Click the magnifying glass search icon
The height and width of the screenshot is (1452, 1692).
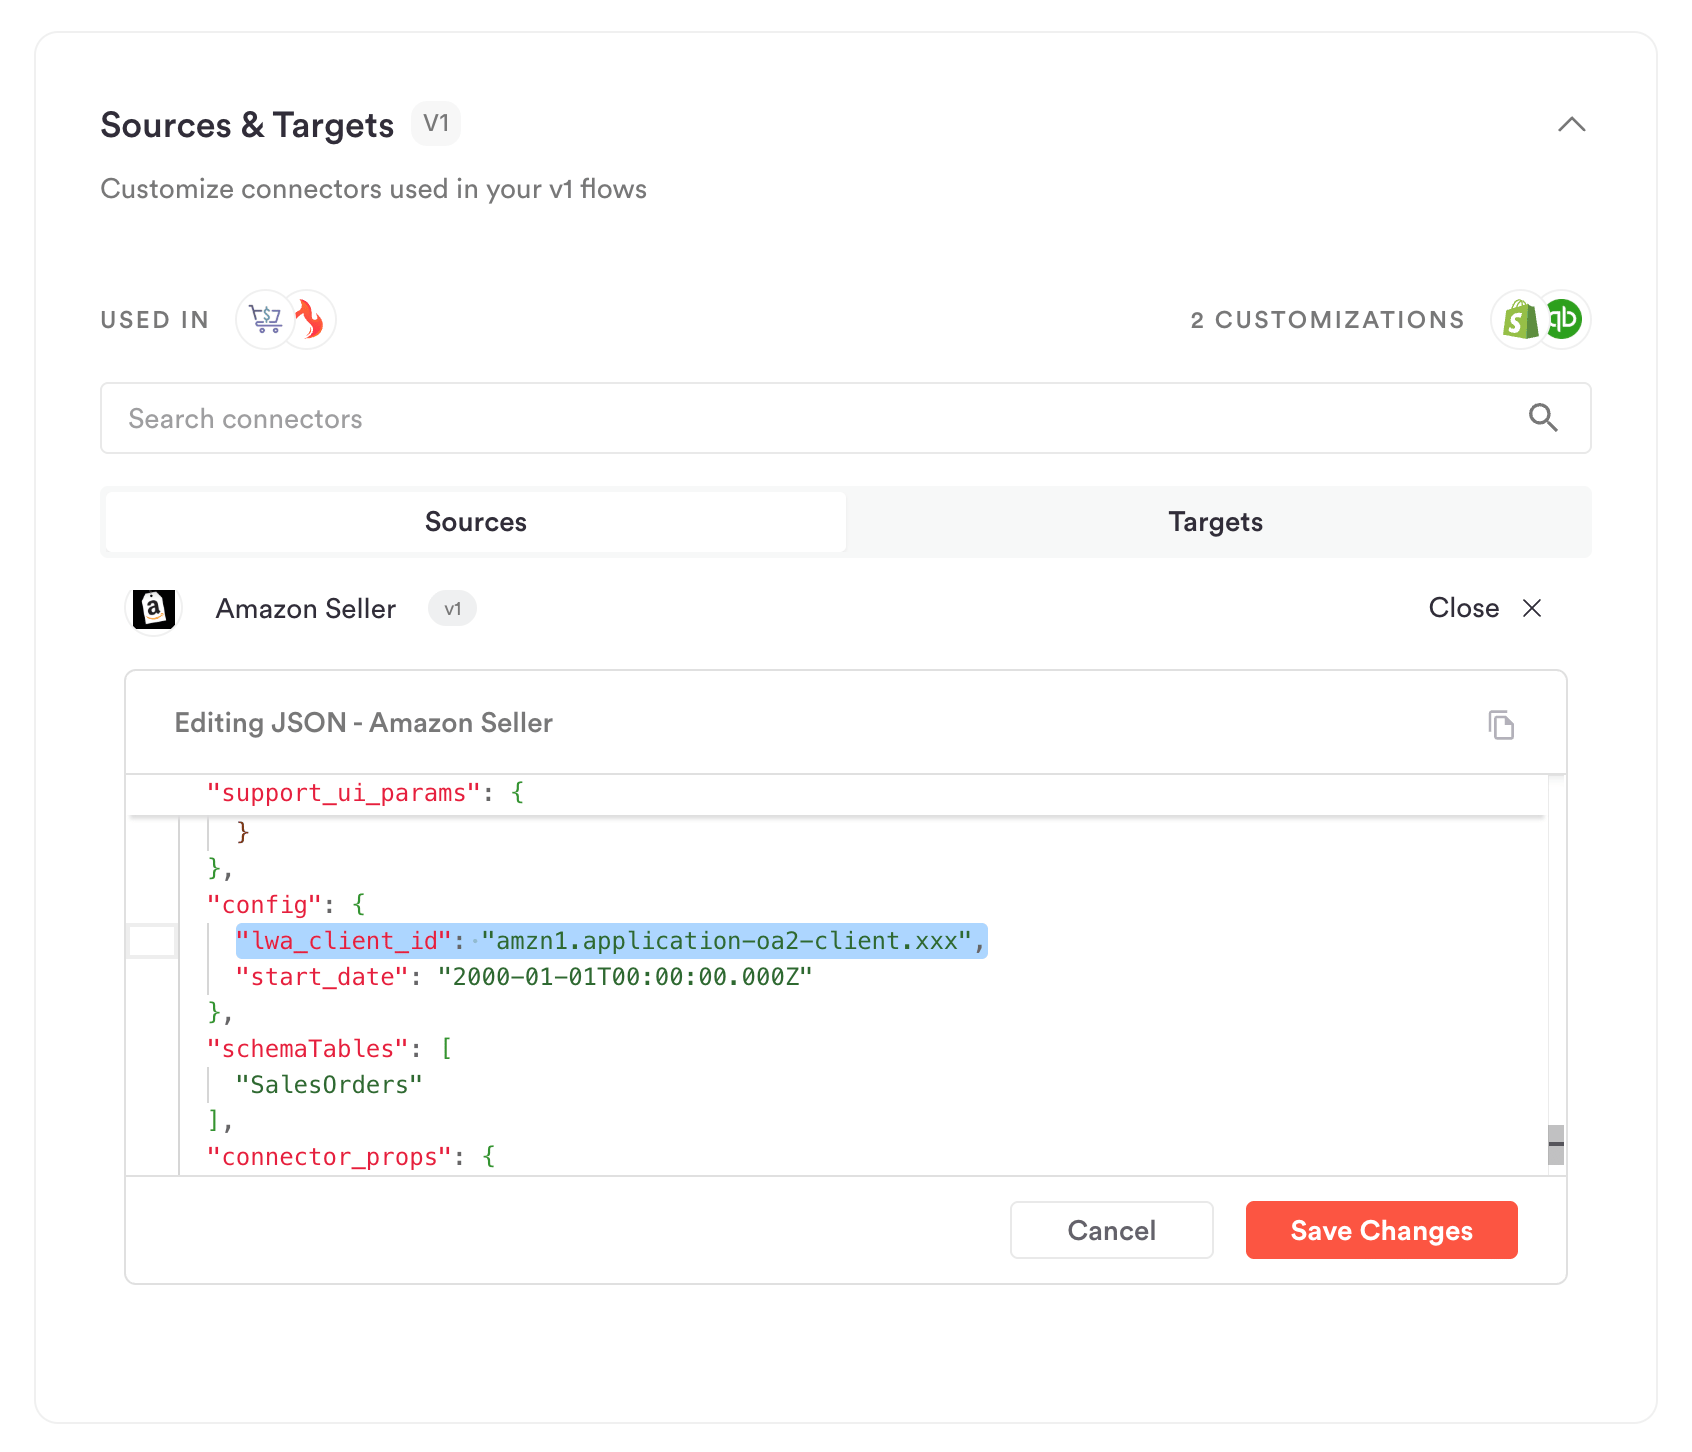tap(1543, 418)
